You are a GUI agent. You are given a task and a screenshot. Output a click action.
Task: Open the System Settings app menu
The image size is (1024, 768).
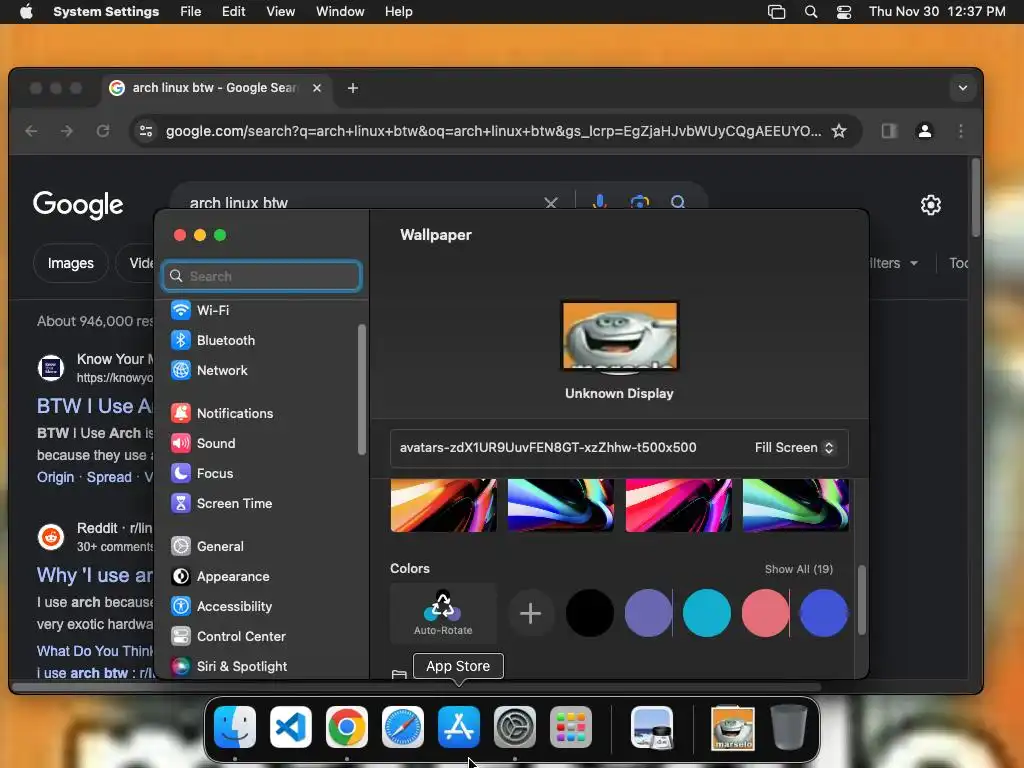tap(106, 12)
